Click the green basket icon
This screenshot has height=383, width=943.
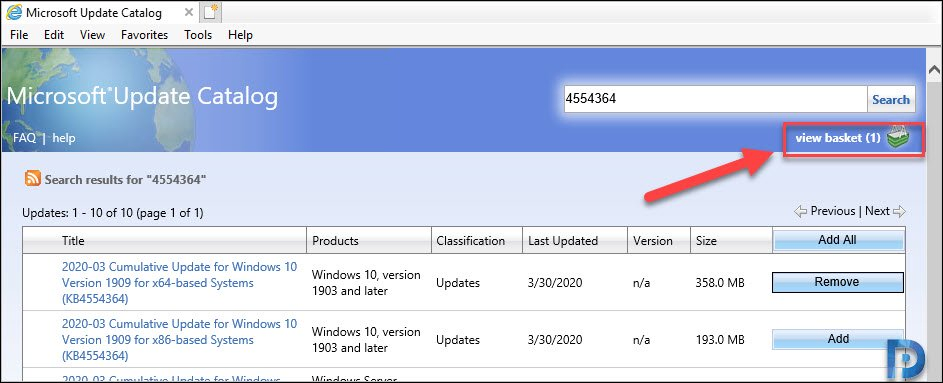[x=898, y=138]
